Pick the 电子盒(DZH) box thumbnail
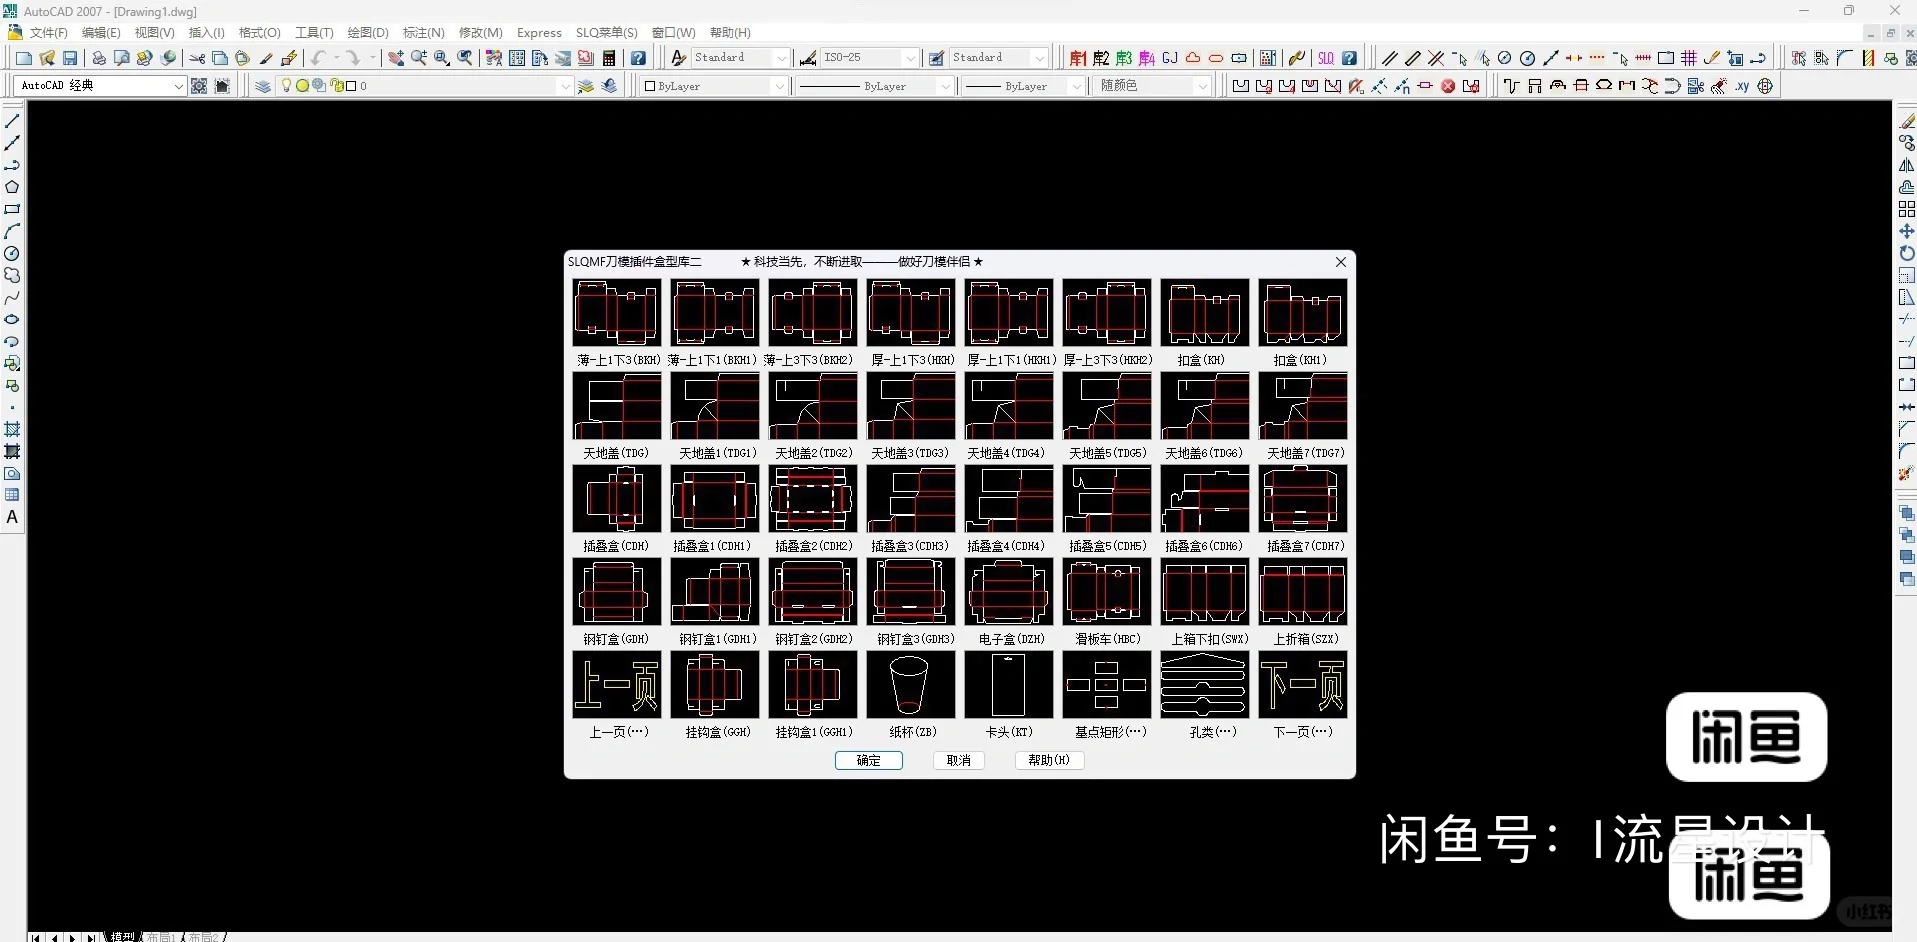 pos(1009,592)
